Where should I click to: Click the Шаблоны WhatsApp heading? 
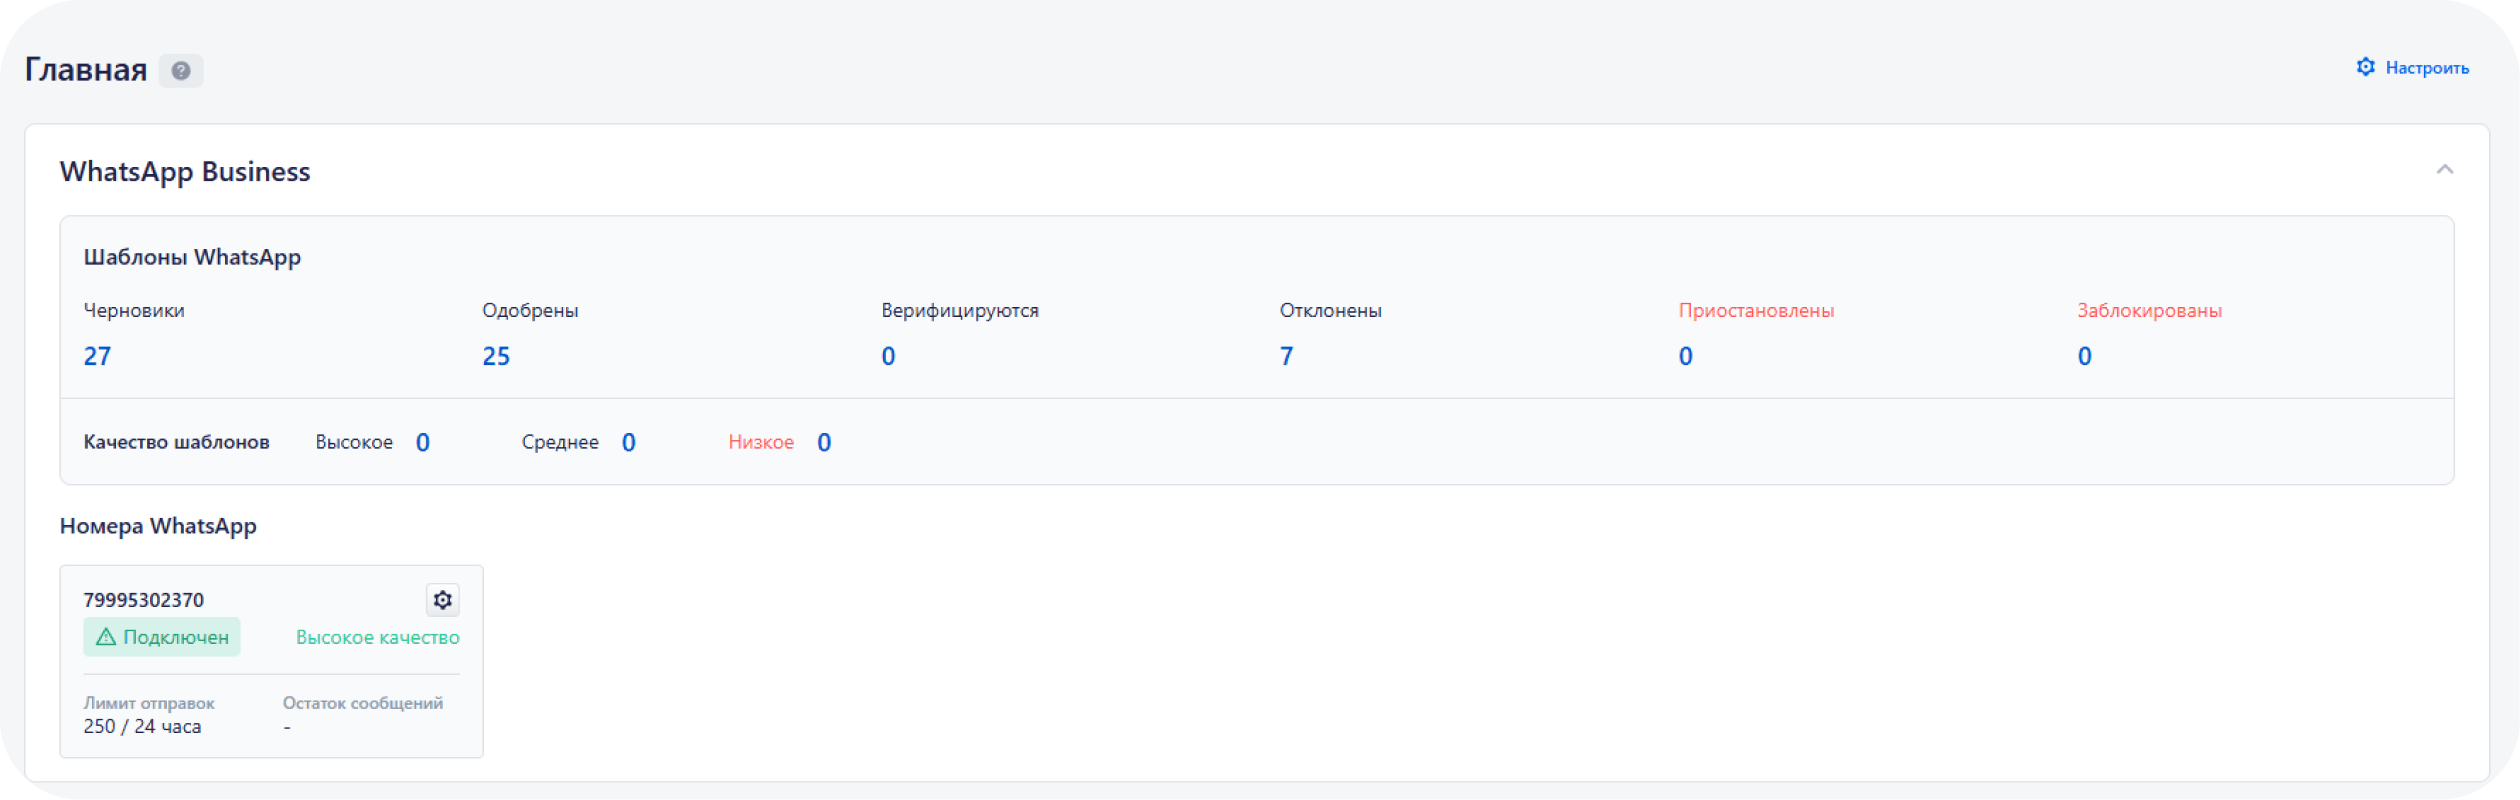tap(192, 257)
